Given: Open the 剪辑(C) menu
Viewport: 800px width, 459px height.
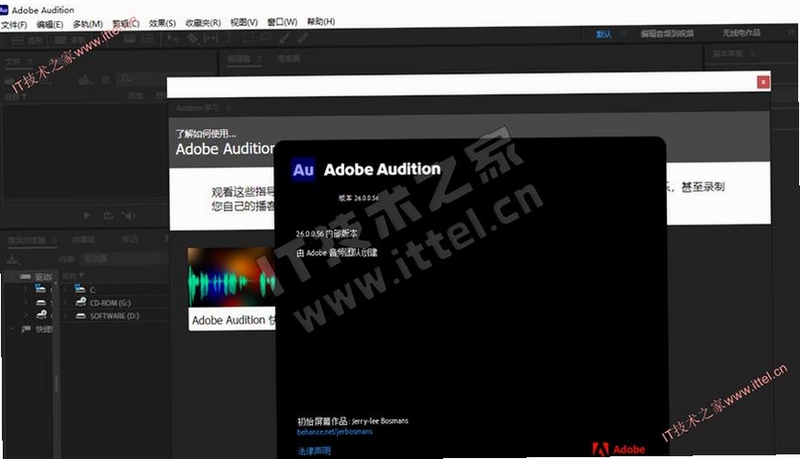Looking at the screenshot, I should (126, 23).
